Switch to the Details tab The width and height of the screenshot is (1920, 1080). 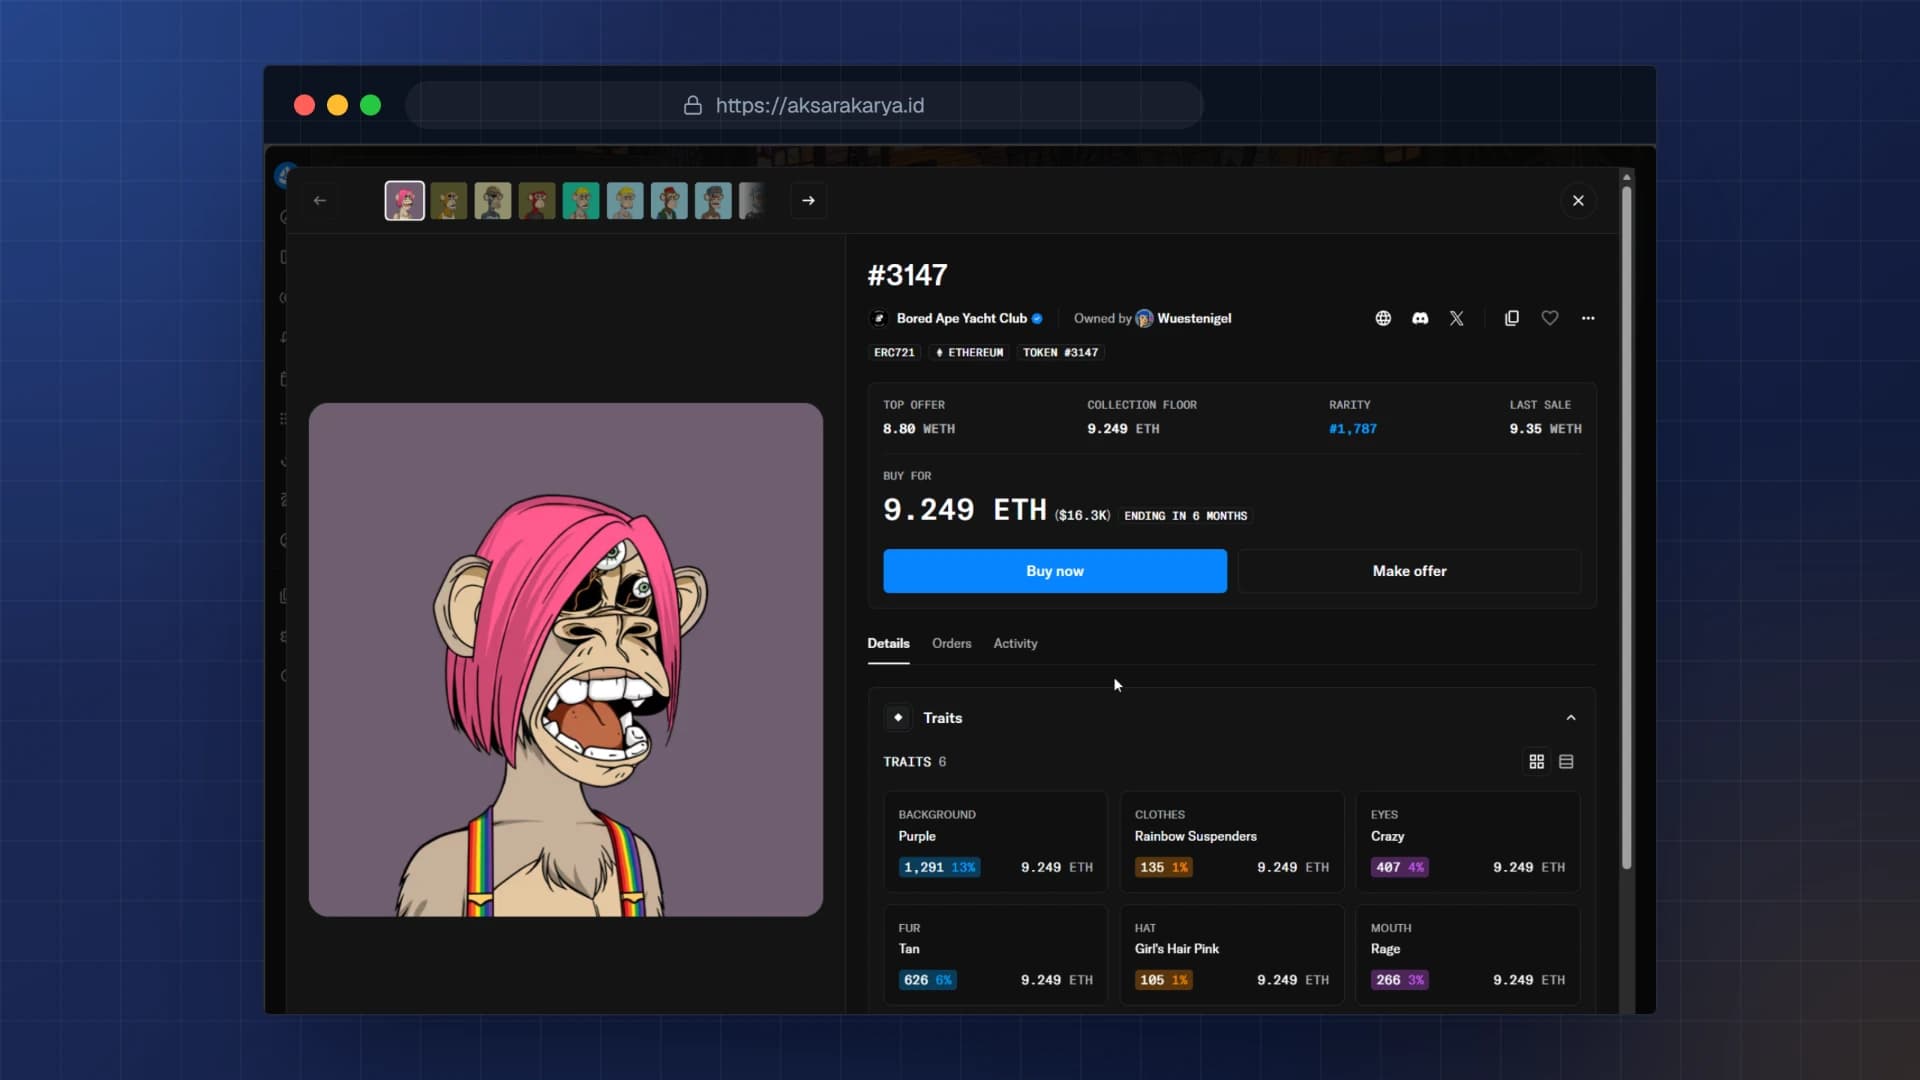pyautogui.click(x=888, y=643)
